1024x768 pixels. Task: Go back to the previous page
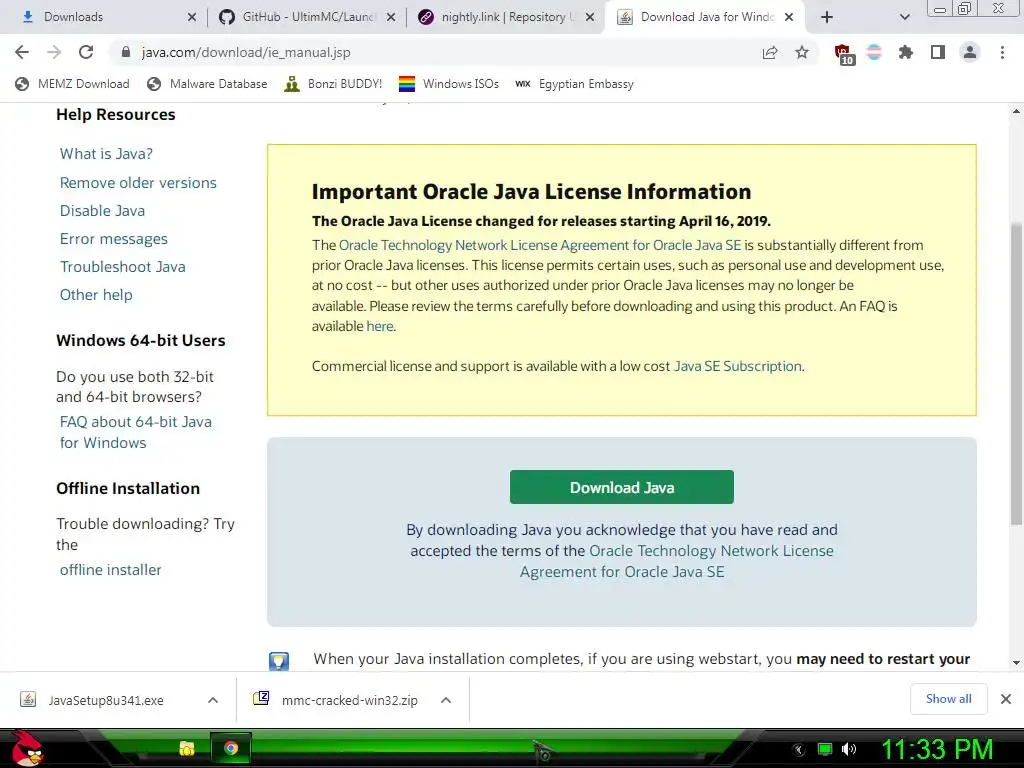click(22, 52)
